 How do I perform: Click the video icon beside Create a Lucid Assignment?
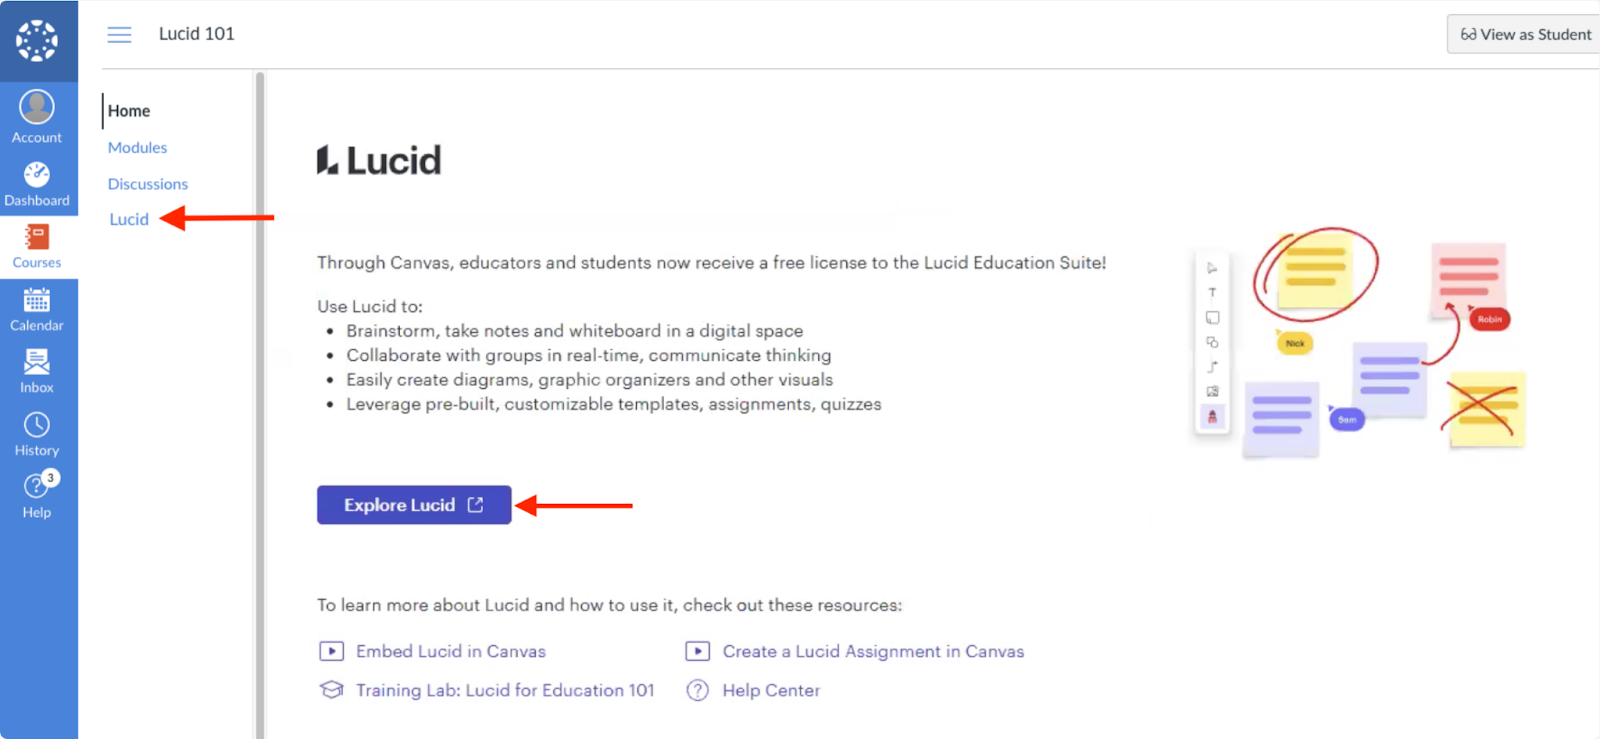coord(697,651)
